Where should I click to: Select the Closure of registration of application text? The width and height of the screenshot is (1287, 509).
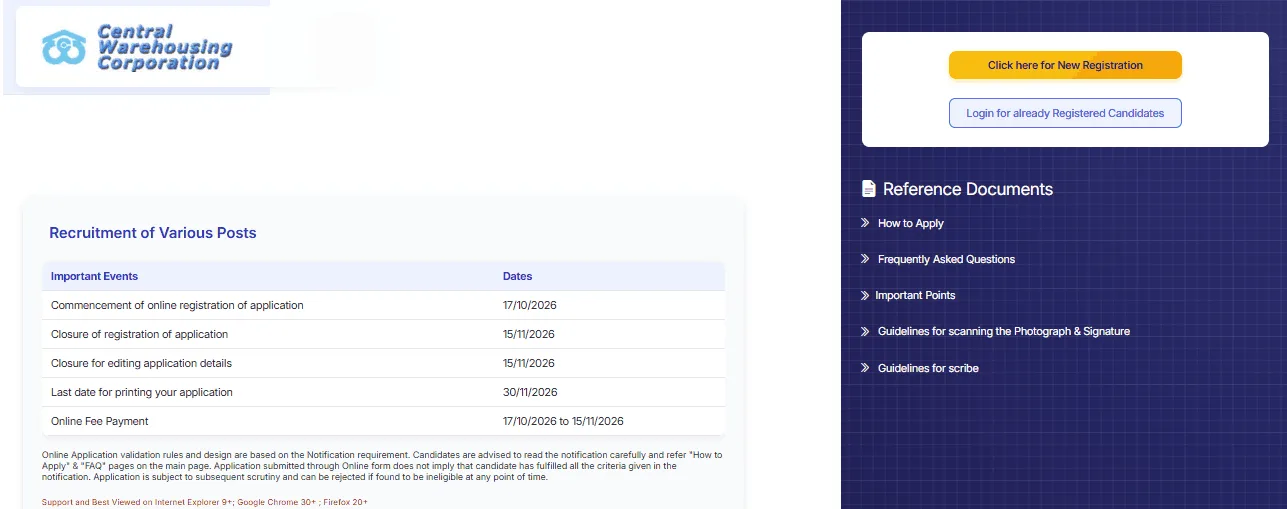click(139, 334)
